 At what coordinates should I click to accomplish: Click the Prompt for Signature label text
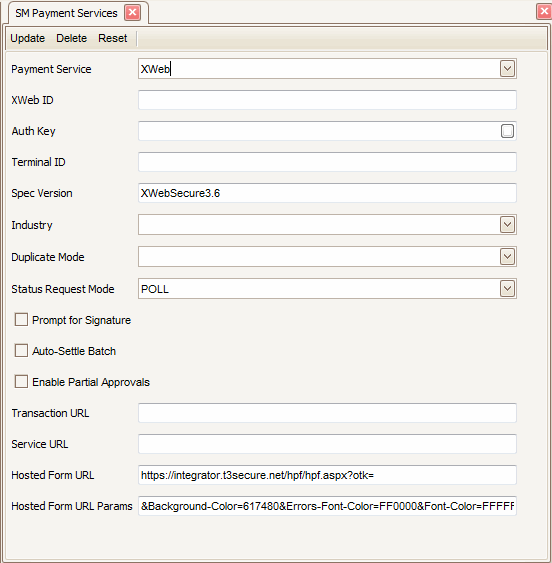pyautogui.click(x=82, y=320)
